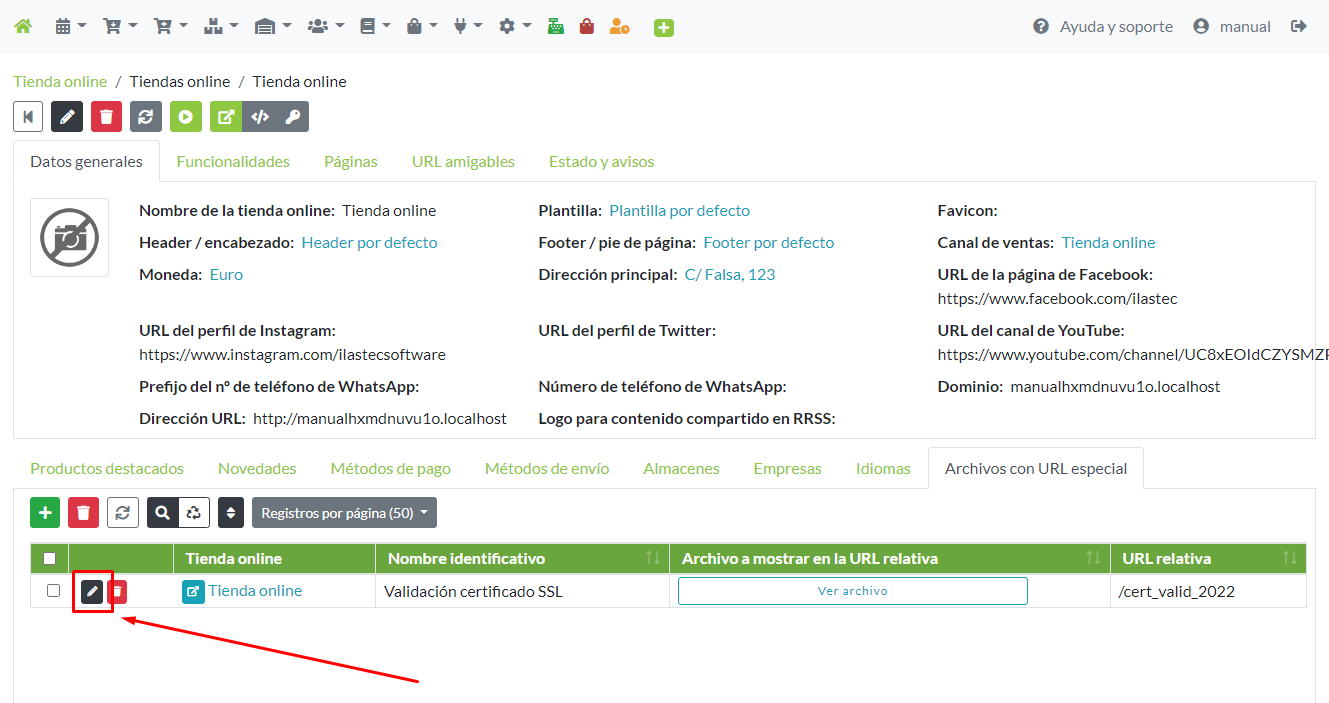
Task: Open the Archivos con URL especial tab
Action: (x=1035, y=467)
